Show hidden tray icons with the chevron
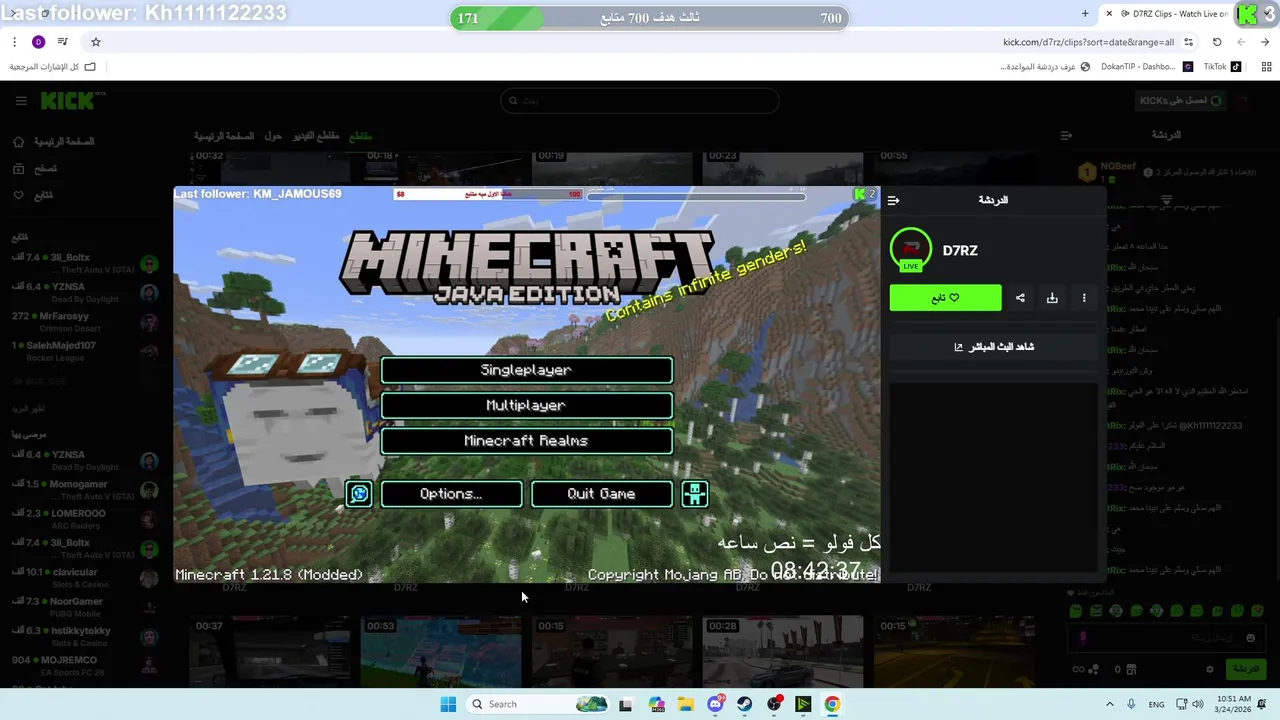Image resolution: width=1280 pixels, height=720 pixels. coord(1109,704)
